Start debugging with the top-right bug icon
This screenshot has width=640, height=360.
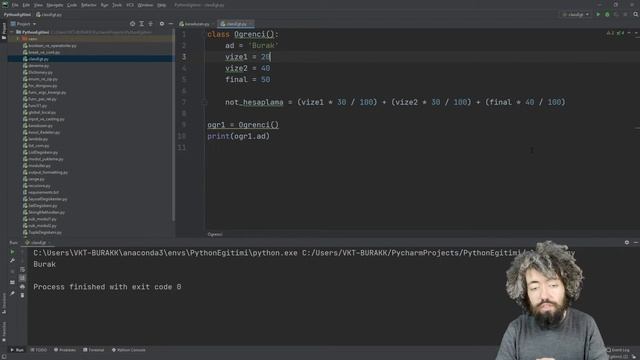607,14
